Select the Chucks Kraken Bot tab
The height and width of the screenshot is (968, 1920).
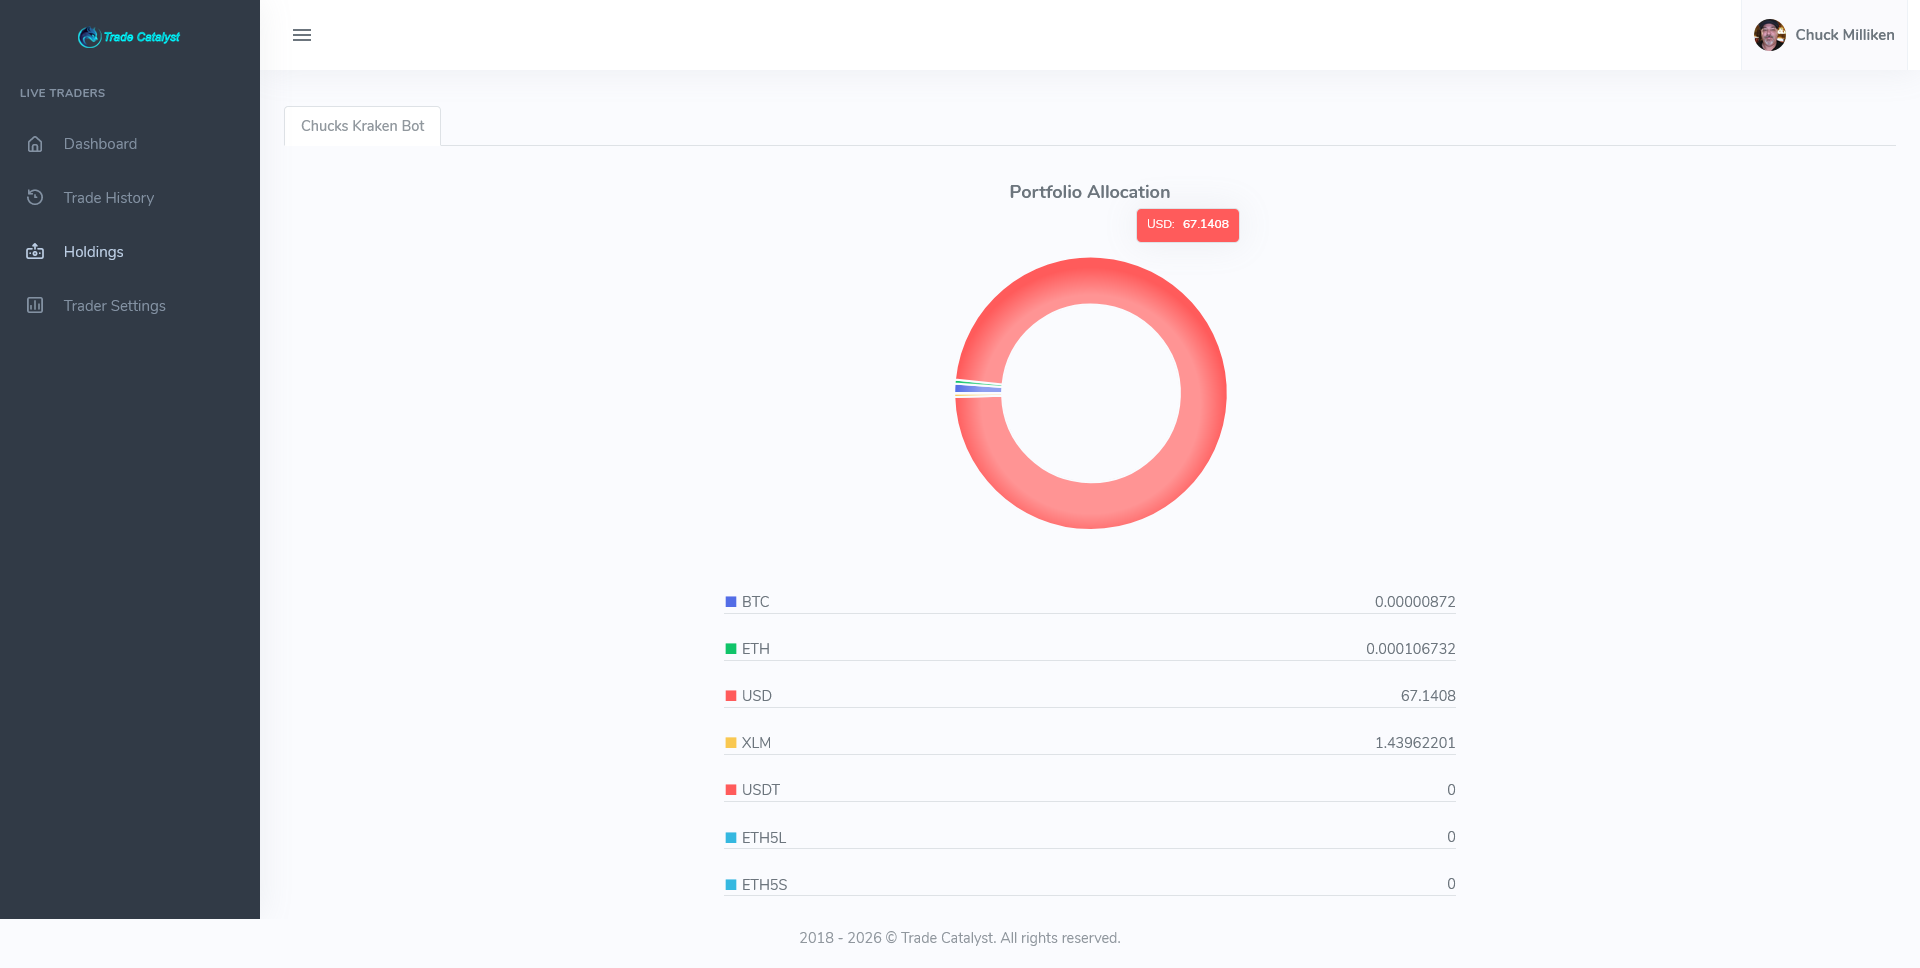362,126
